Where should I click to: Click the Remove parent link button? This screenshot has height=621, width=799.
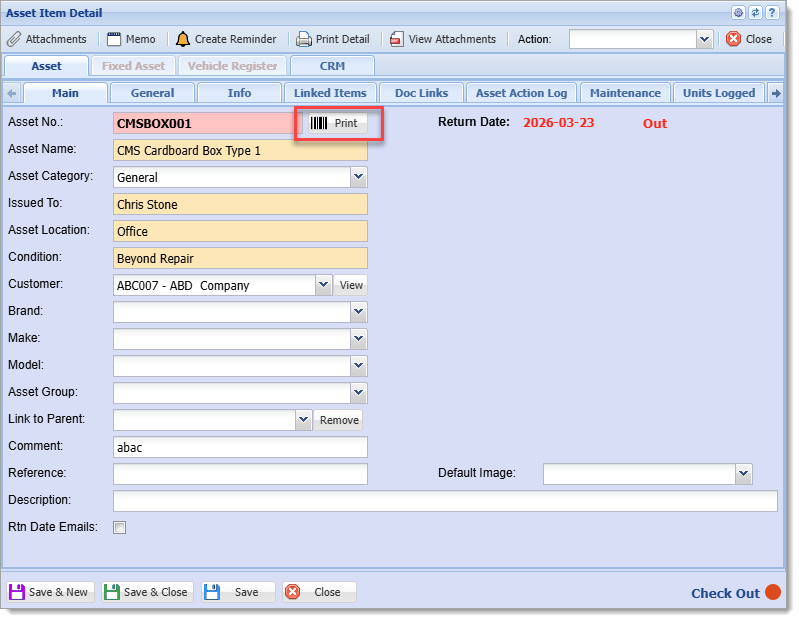click(338, 420)
